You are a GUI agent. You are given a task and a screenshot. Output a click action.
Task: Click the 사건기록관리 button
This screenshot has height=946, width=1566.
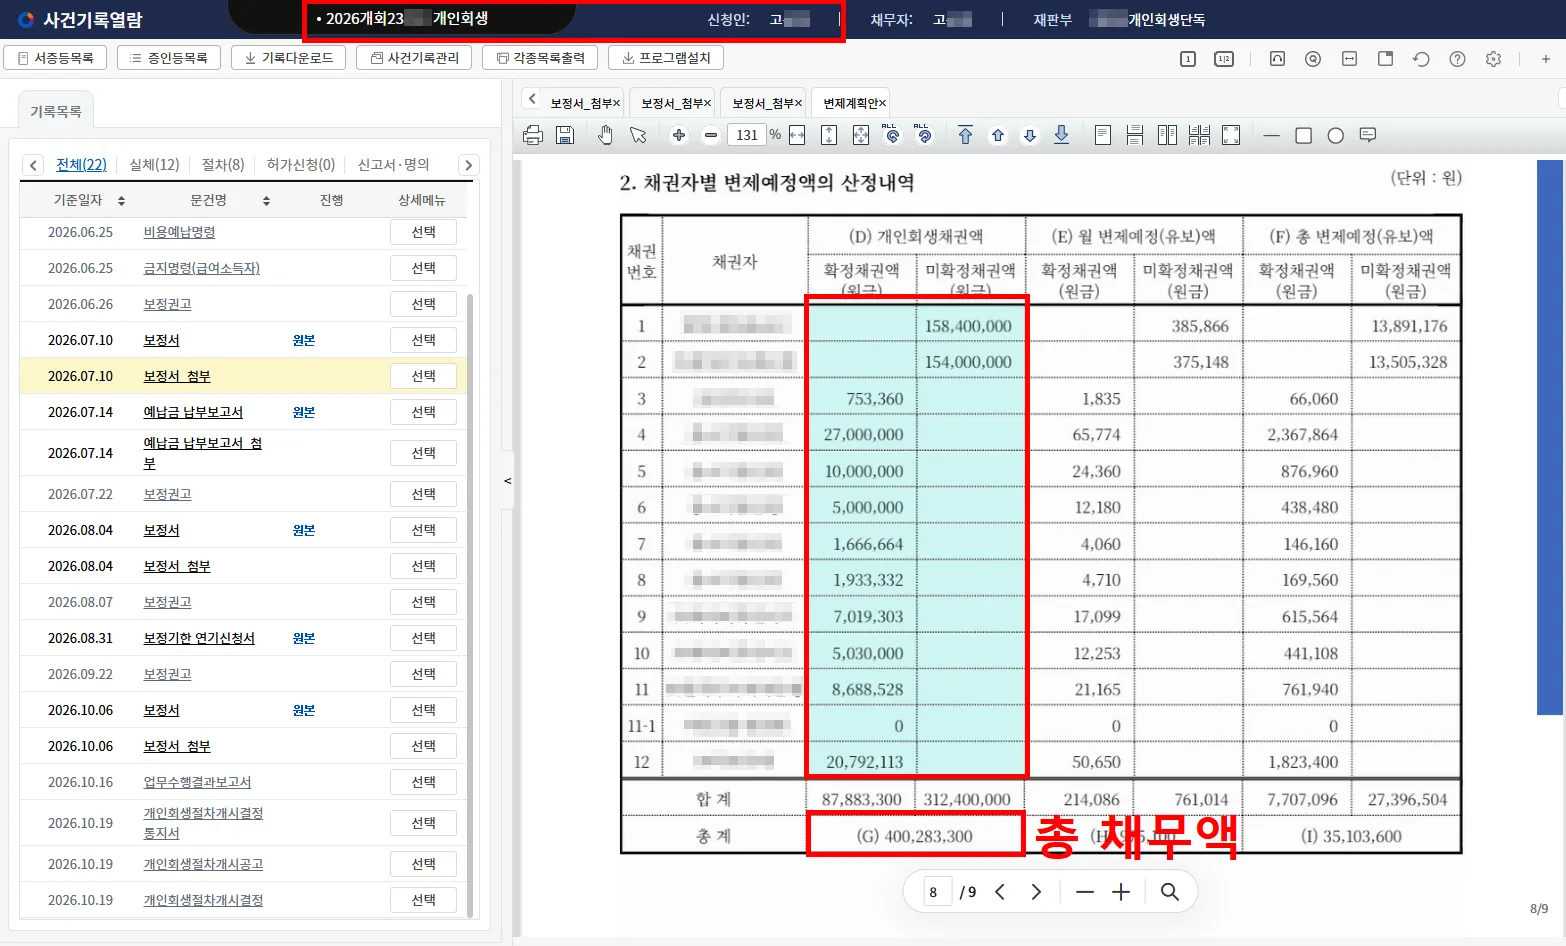415,58
